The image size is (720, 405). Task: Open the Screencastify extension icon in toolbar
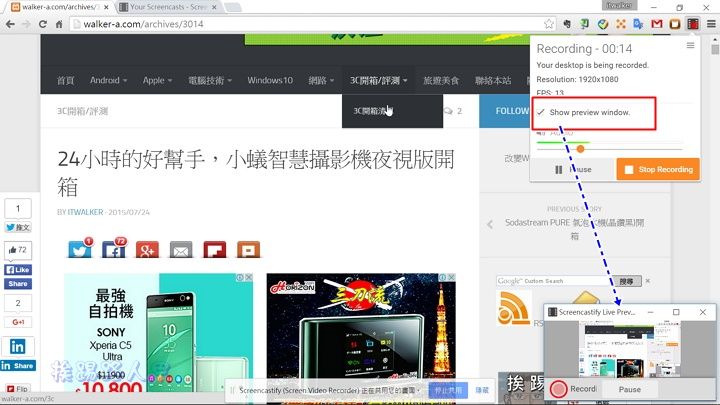click(x=693, y=24)
